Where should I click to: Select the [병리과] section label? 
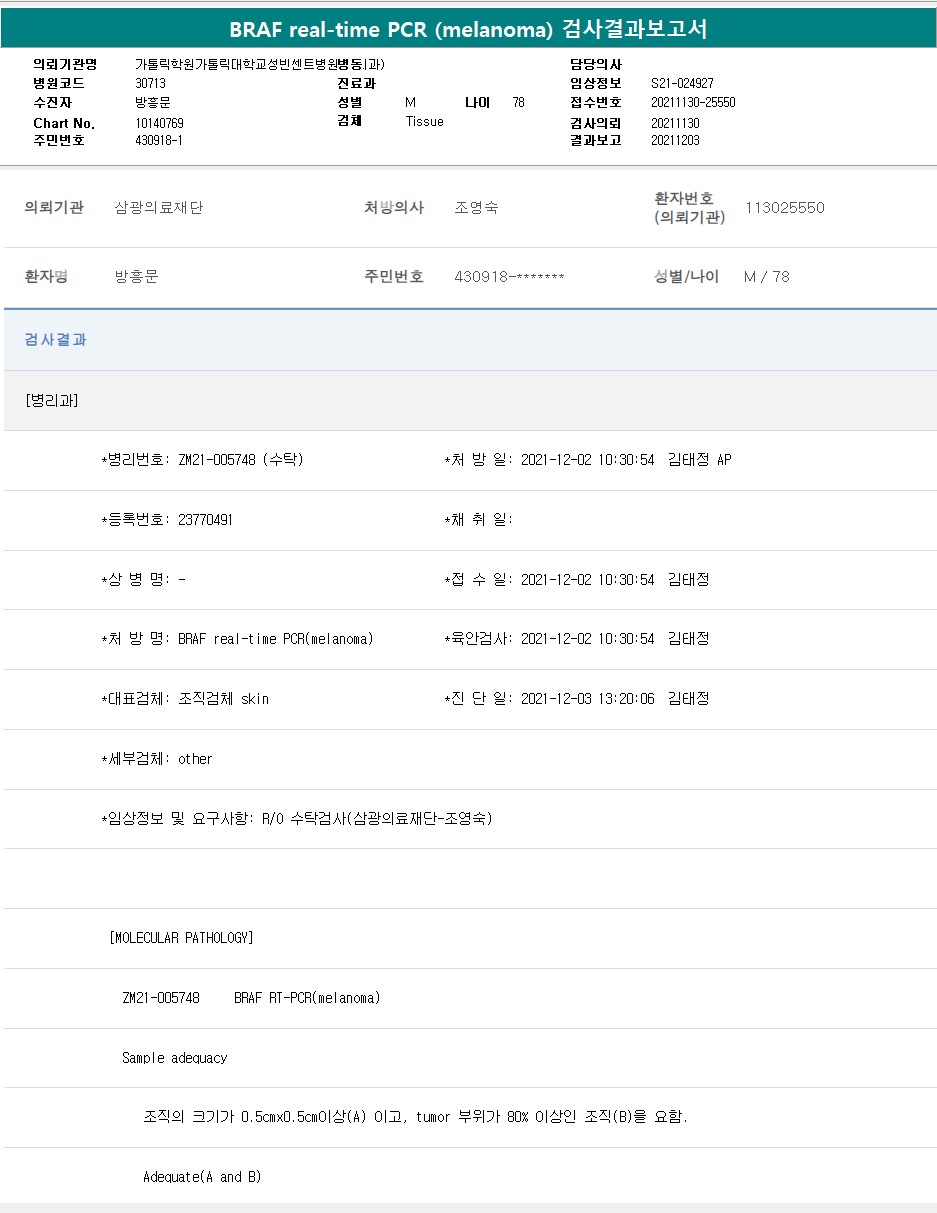[x=52, y=400]
